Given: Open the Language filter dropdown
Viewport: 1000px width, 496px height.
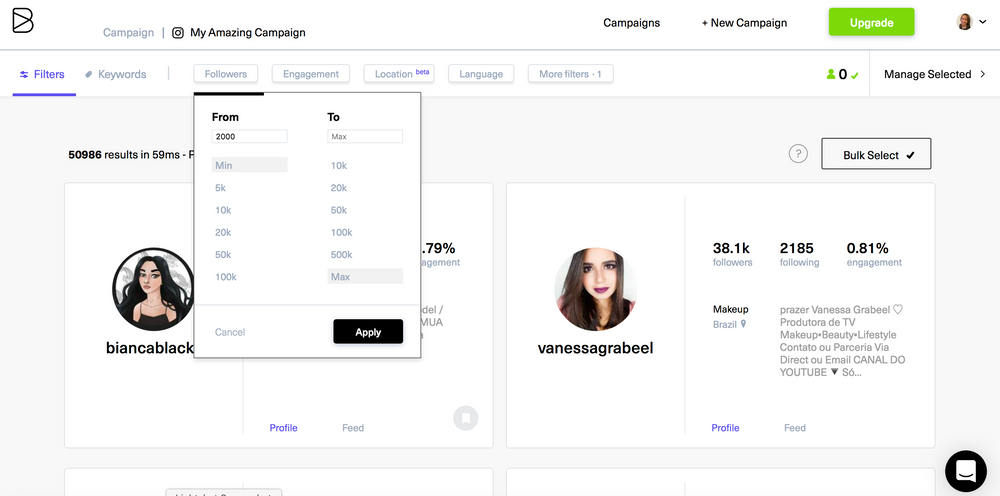Looking at the screenshot, I should 481,74.
